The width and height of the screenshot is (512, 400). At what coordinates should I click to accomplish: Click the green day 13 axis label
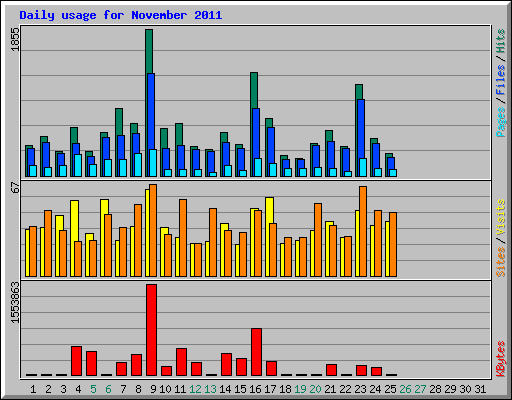coord(210,389)
